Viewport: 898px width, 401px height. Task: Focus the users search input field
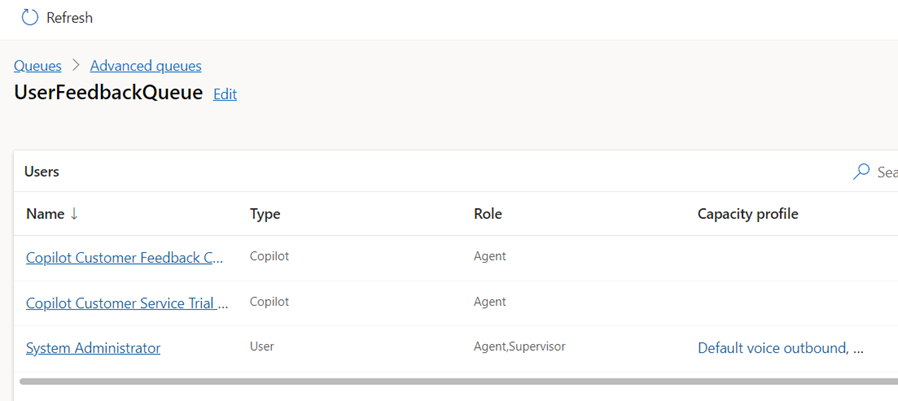885,172
